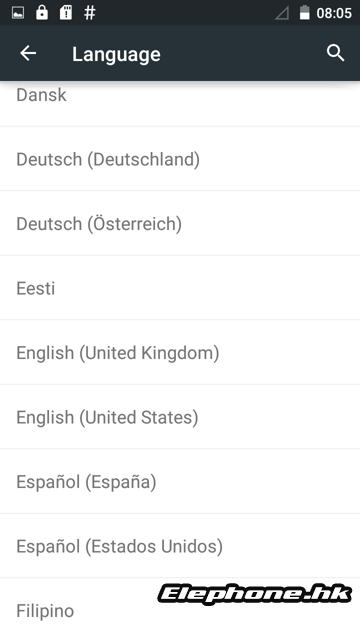Open the search magnifier icon
The height and width of the screenshot is (640, 360).
click(x=335, y=53)
